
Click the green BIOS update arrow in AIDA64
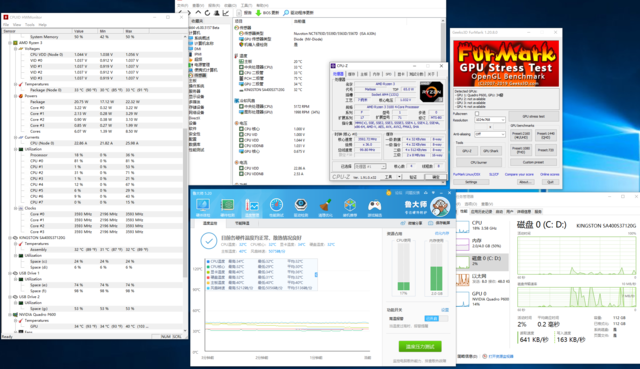coord(258,13)
